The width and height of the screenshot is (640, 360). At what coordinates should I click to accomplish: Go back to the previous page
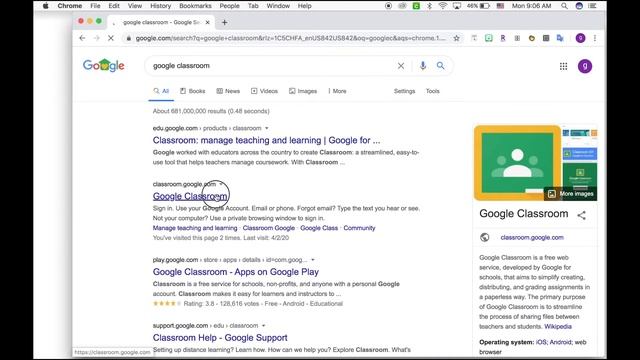click(82, 38)
